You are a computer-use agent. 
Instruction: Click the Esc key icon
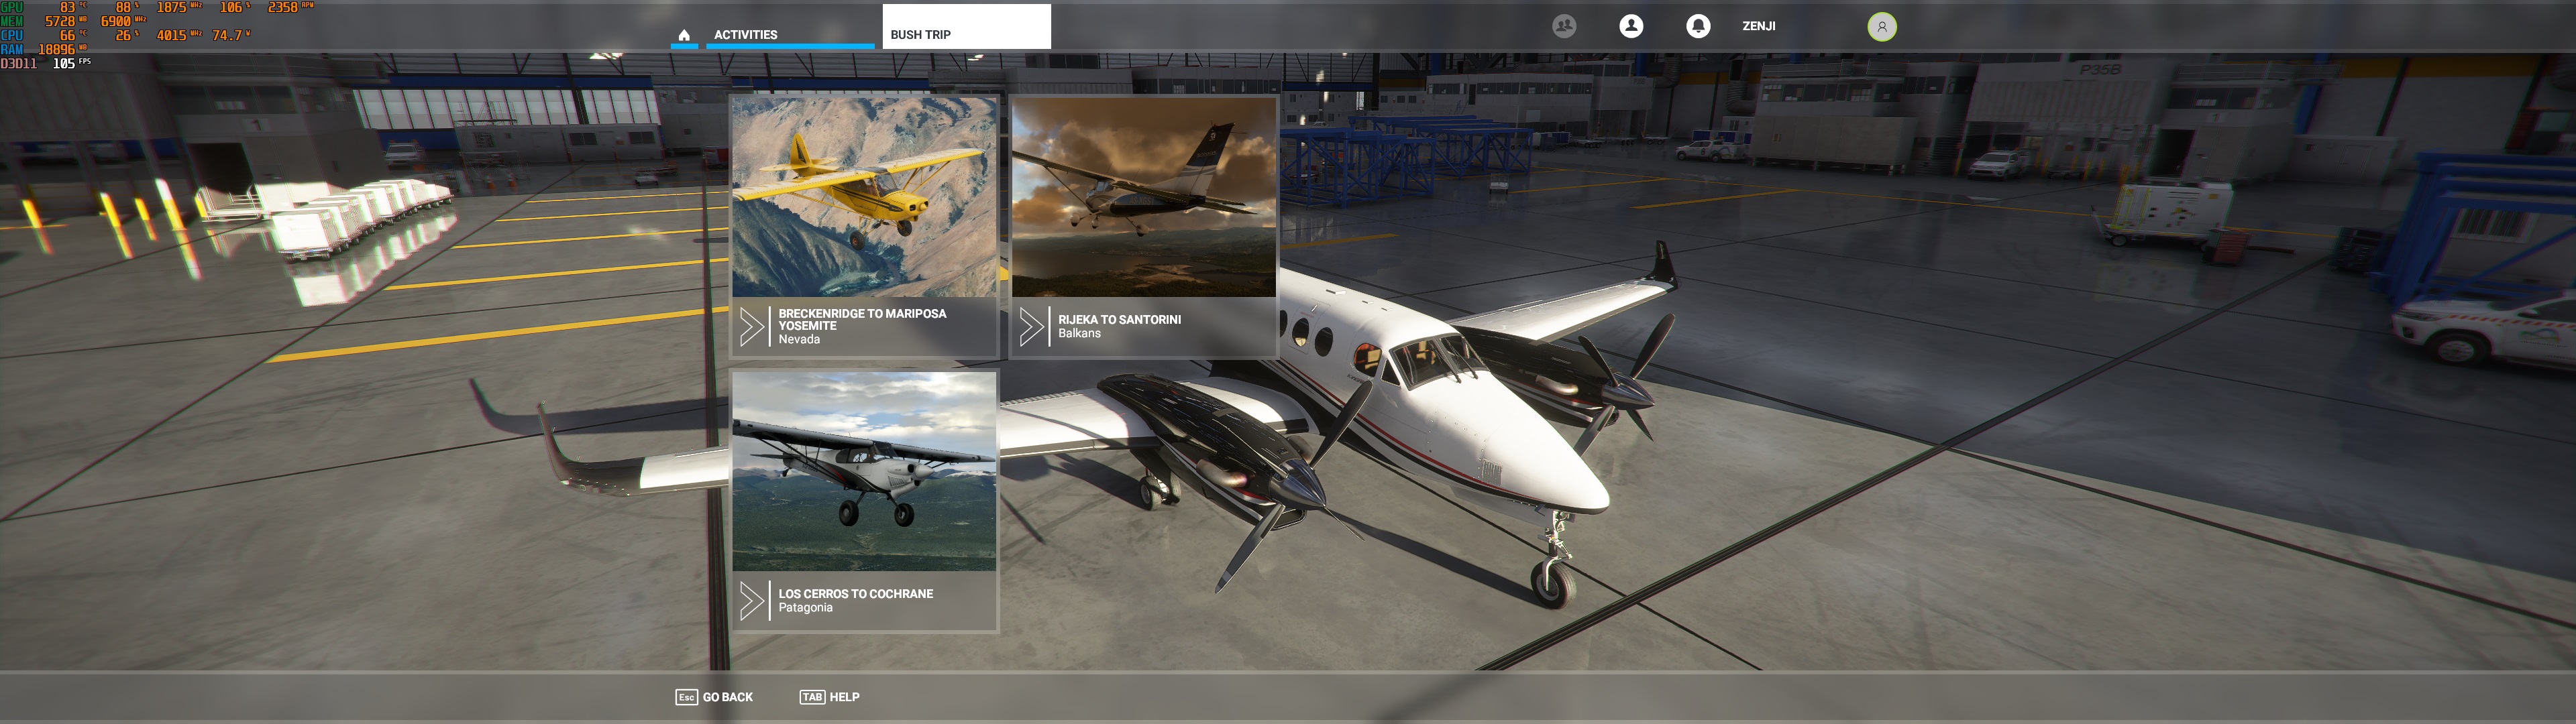686,697
